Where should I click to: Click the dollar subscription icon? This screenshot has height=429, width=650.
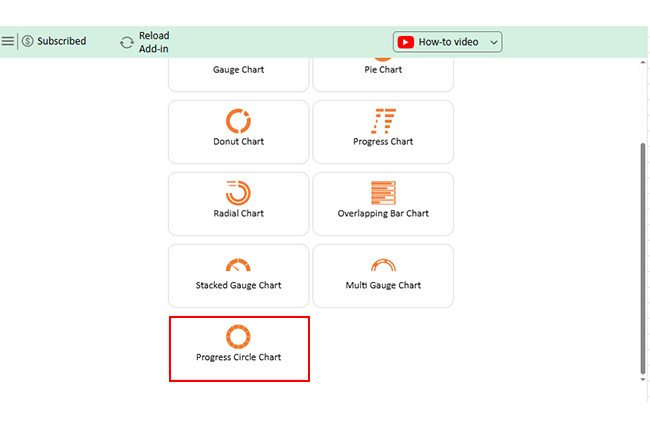(28, 41)
